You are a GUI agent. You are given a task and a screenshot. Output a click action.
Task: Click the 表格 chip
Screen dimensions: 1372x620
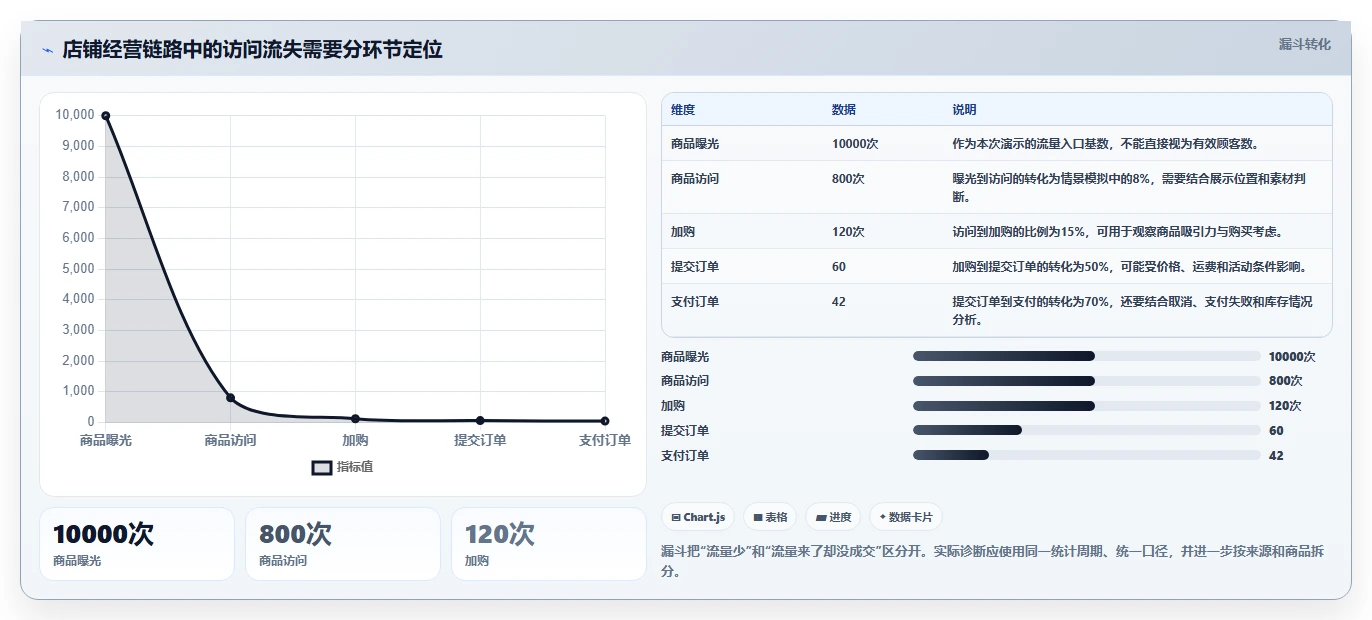(769, 517)
